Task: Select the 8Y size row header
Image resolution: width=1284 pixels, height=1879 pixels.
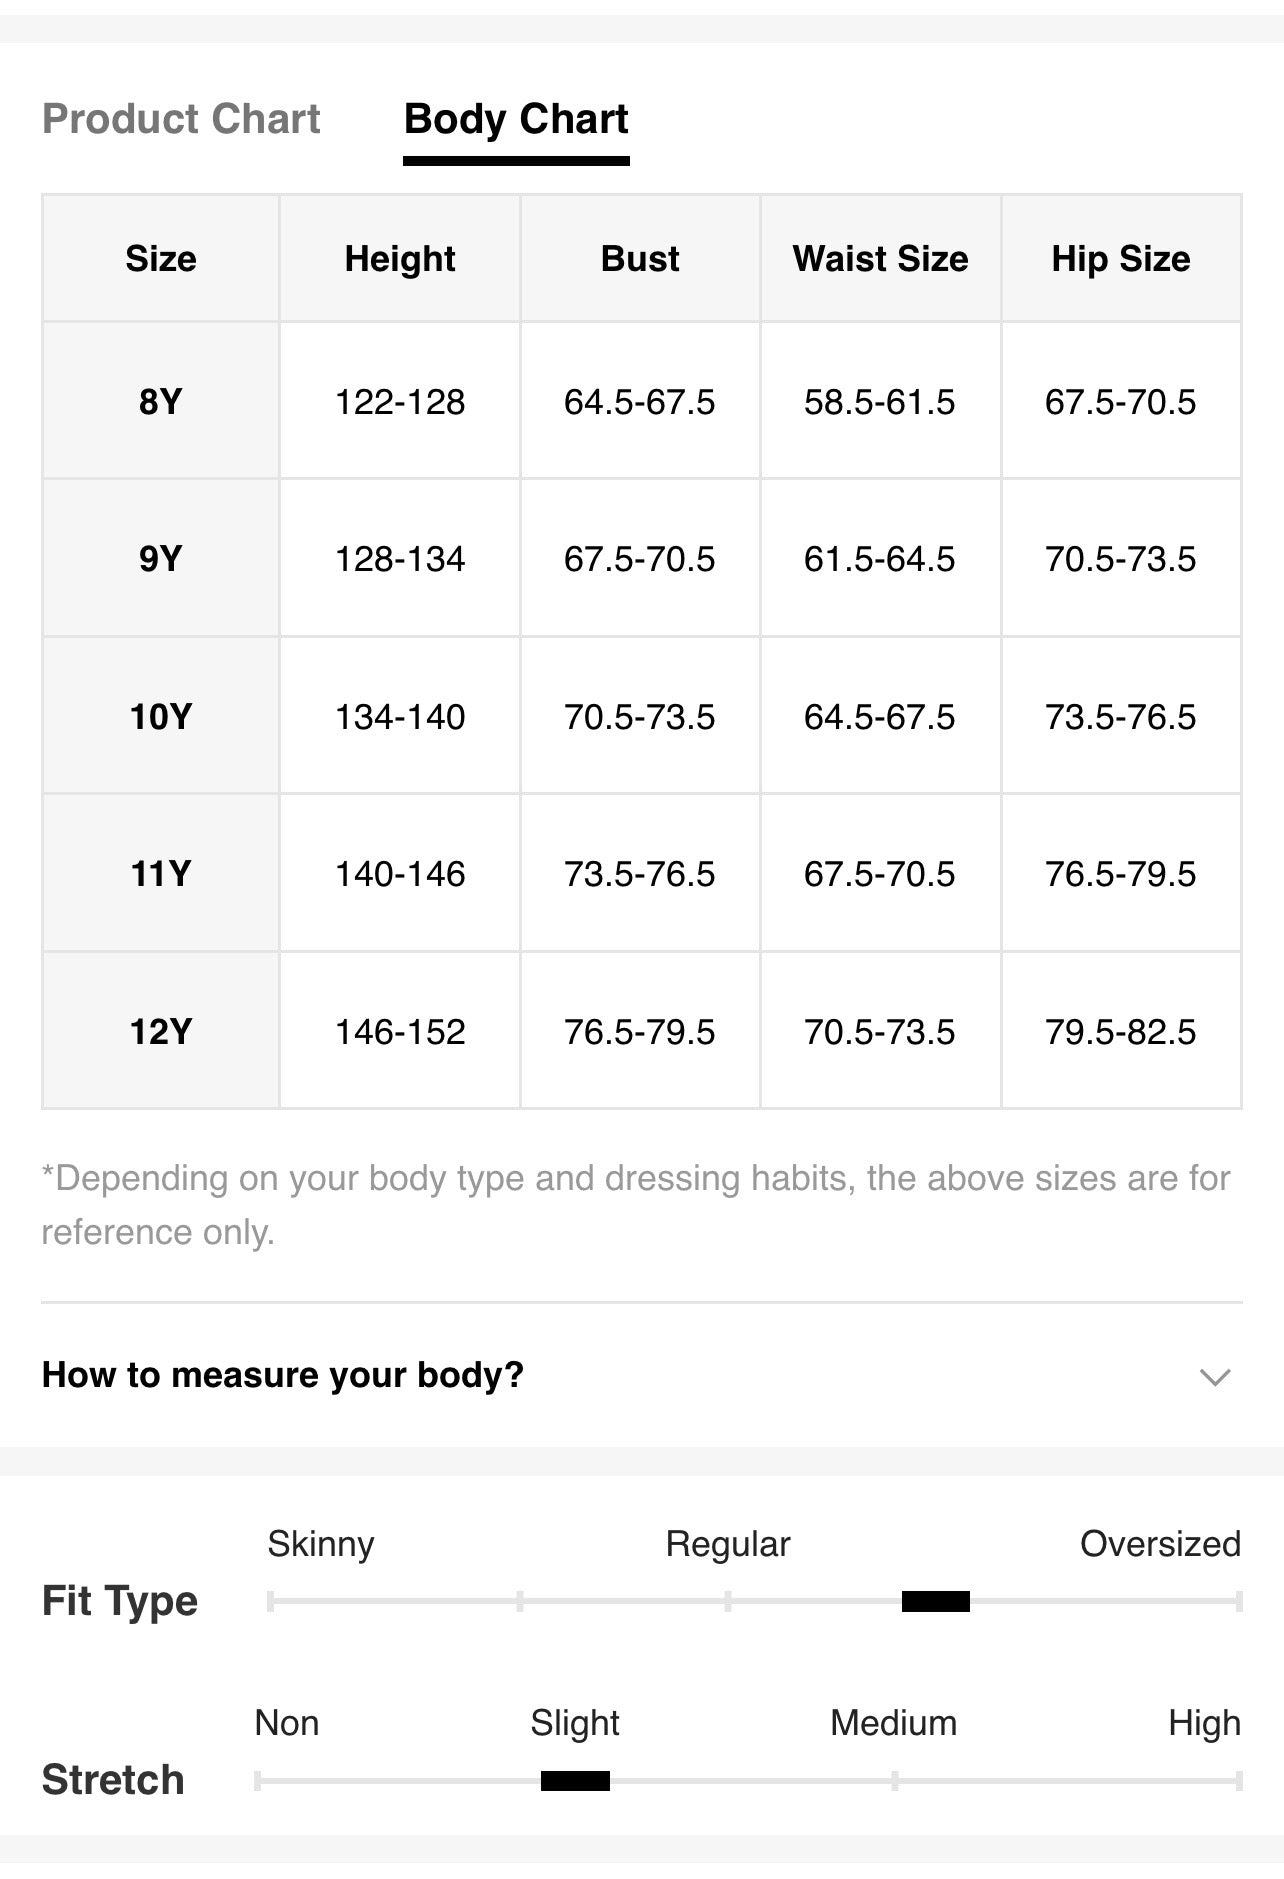Action: (x=161, y=401)
